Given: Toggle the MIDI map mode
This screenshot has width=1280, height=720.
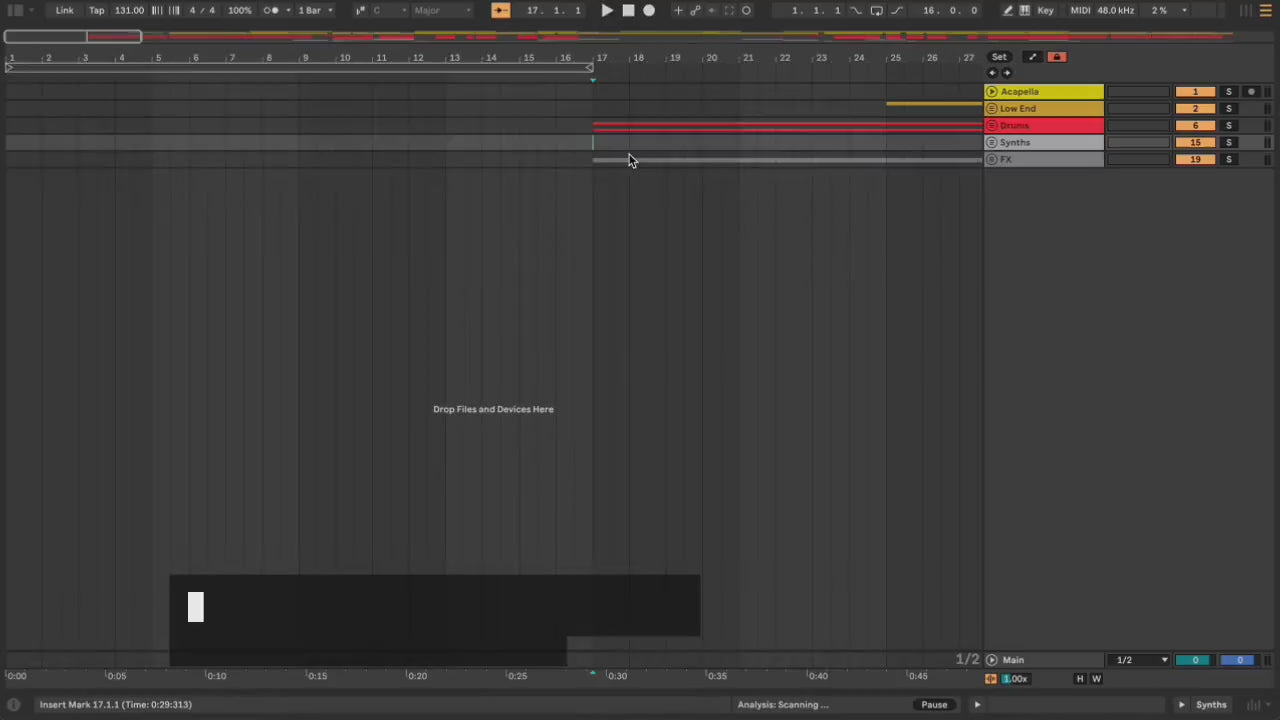Looking at the screenshot, I should coord(1080,10).
